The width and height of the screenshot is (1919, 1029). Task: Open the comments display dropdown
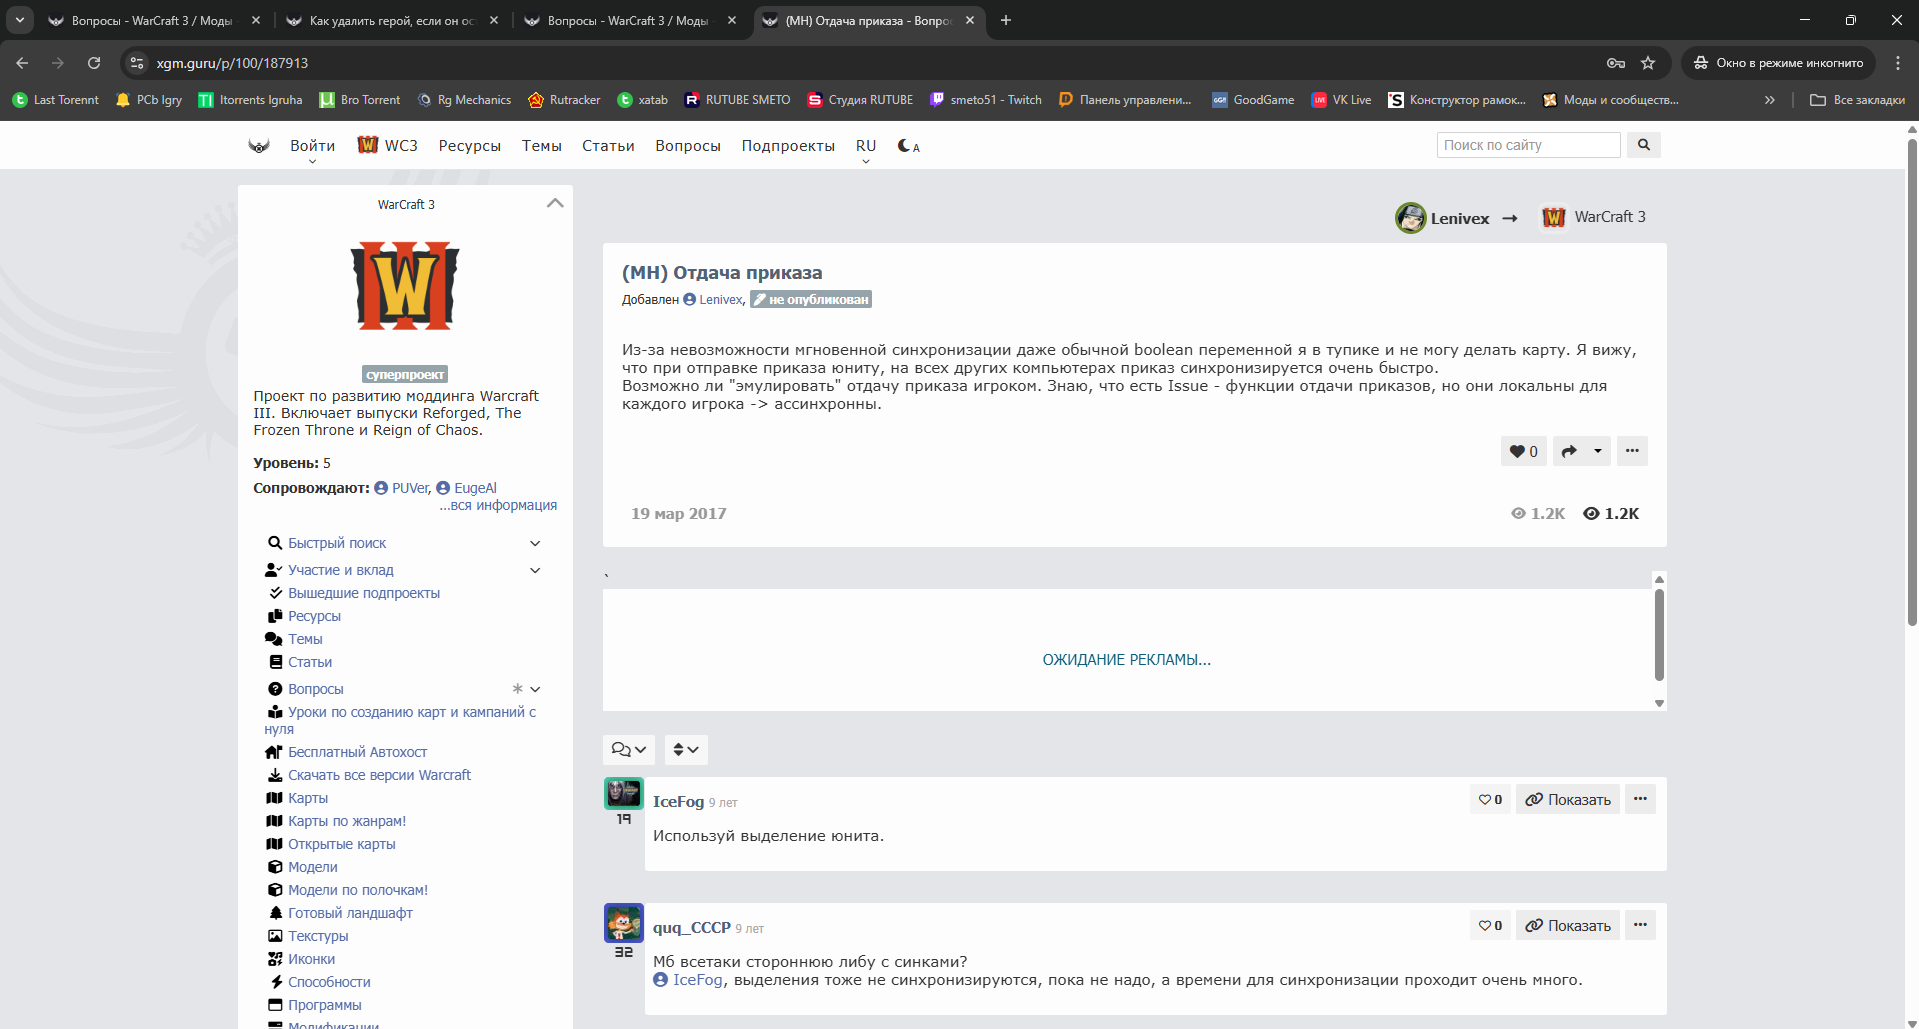629,750
